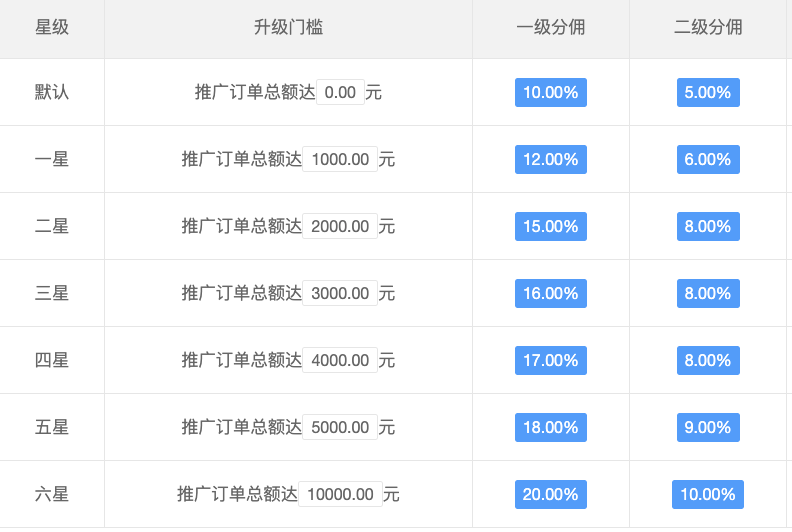Select the 12.00% commission badge for 一星
This screenshot has width=792, height=532.
pos(550,160)
